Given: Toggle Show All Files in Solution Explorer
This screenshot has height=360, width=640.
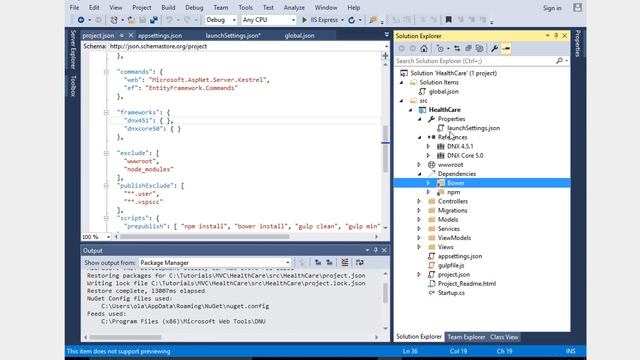Looking at the screenshot, I should click(x=480, y=49).
